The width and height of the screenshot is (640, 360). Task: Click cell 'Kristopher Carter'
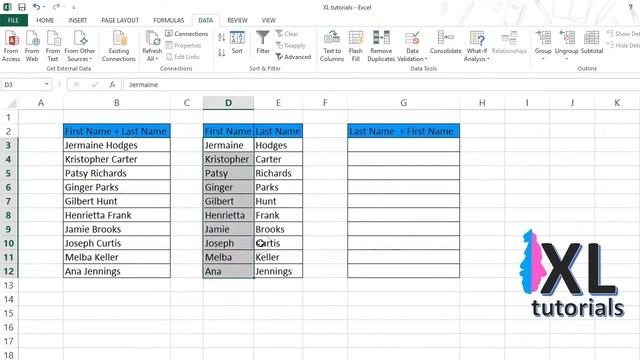point(117,159)
